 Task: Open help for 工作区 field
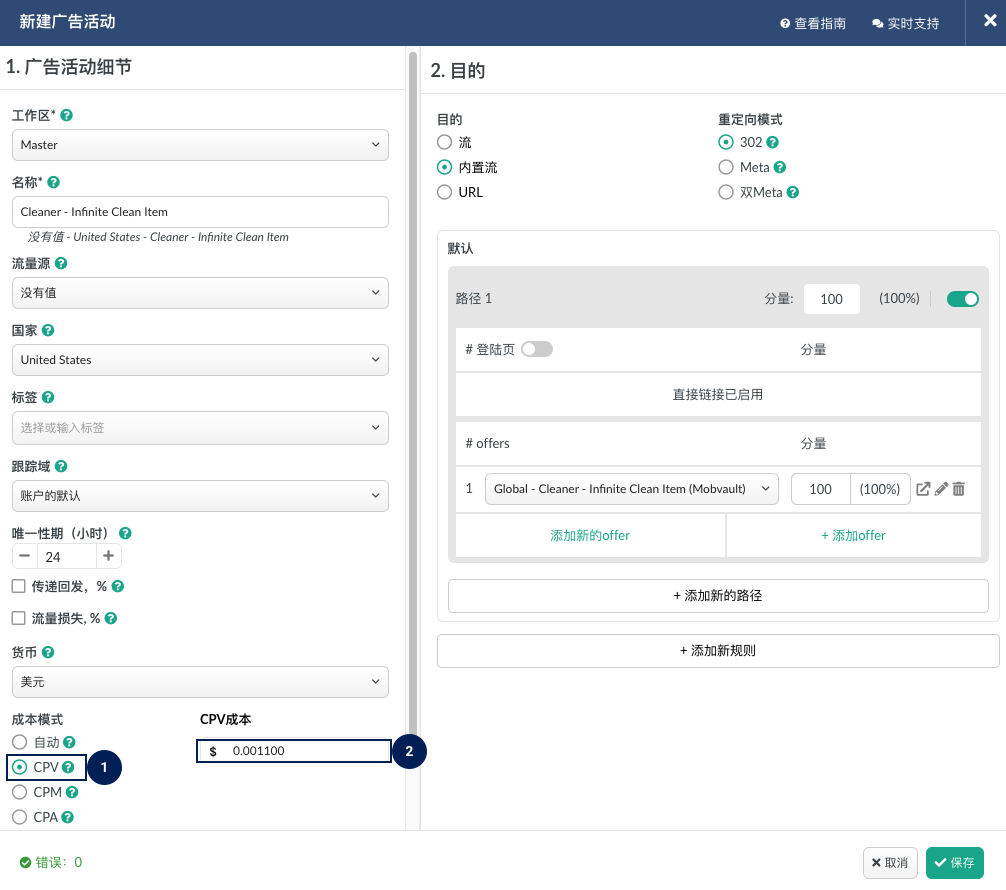66,116
